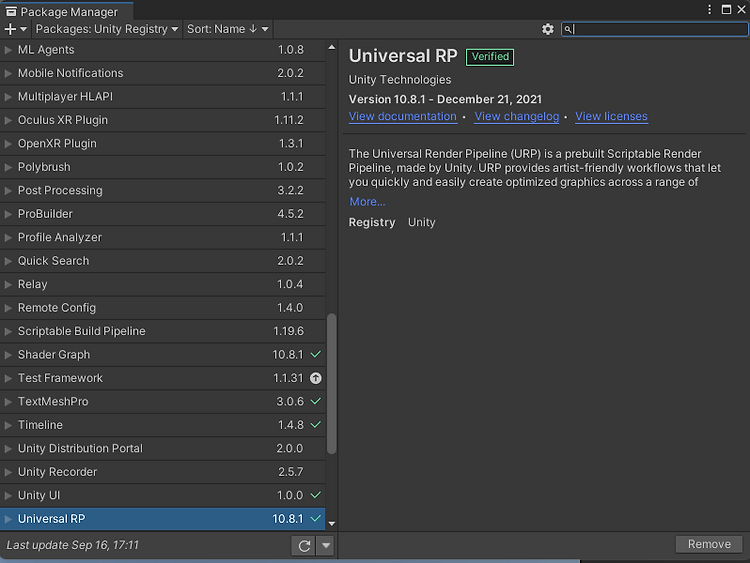Open the View documentation link
Viewport: 750px width, 563px height.
[x=403, y=116]
